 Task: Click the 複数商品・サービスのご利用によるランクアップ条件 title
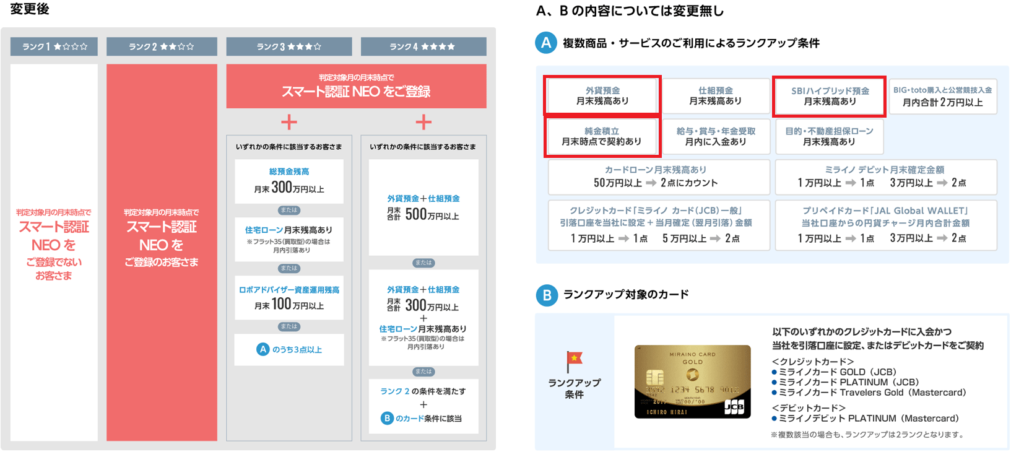click(691, 44)
